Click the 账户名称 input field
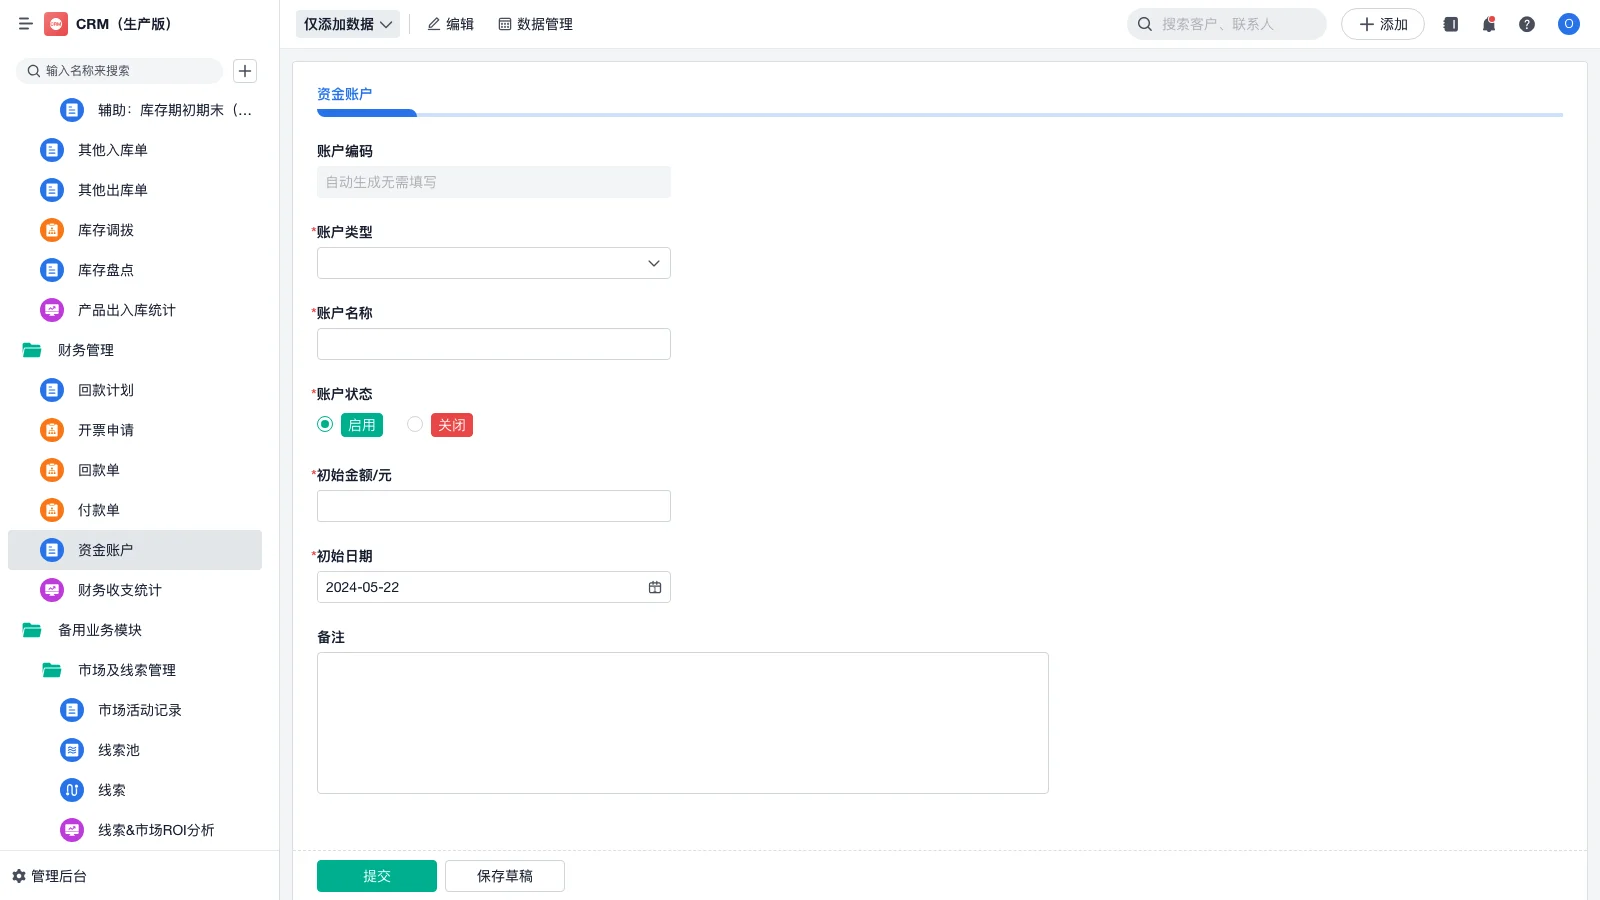The image size is (1600, 900). click(493, 344)
